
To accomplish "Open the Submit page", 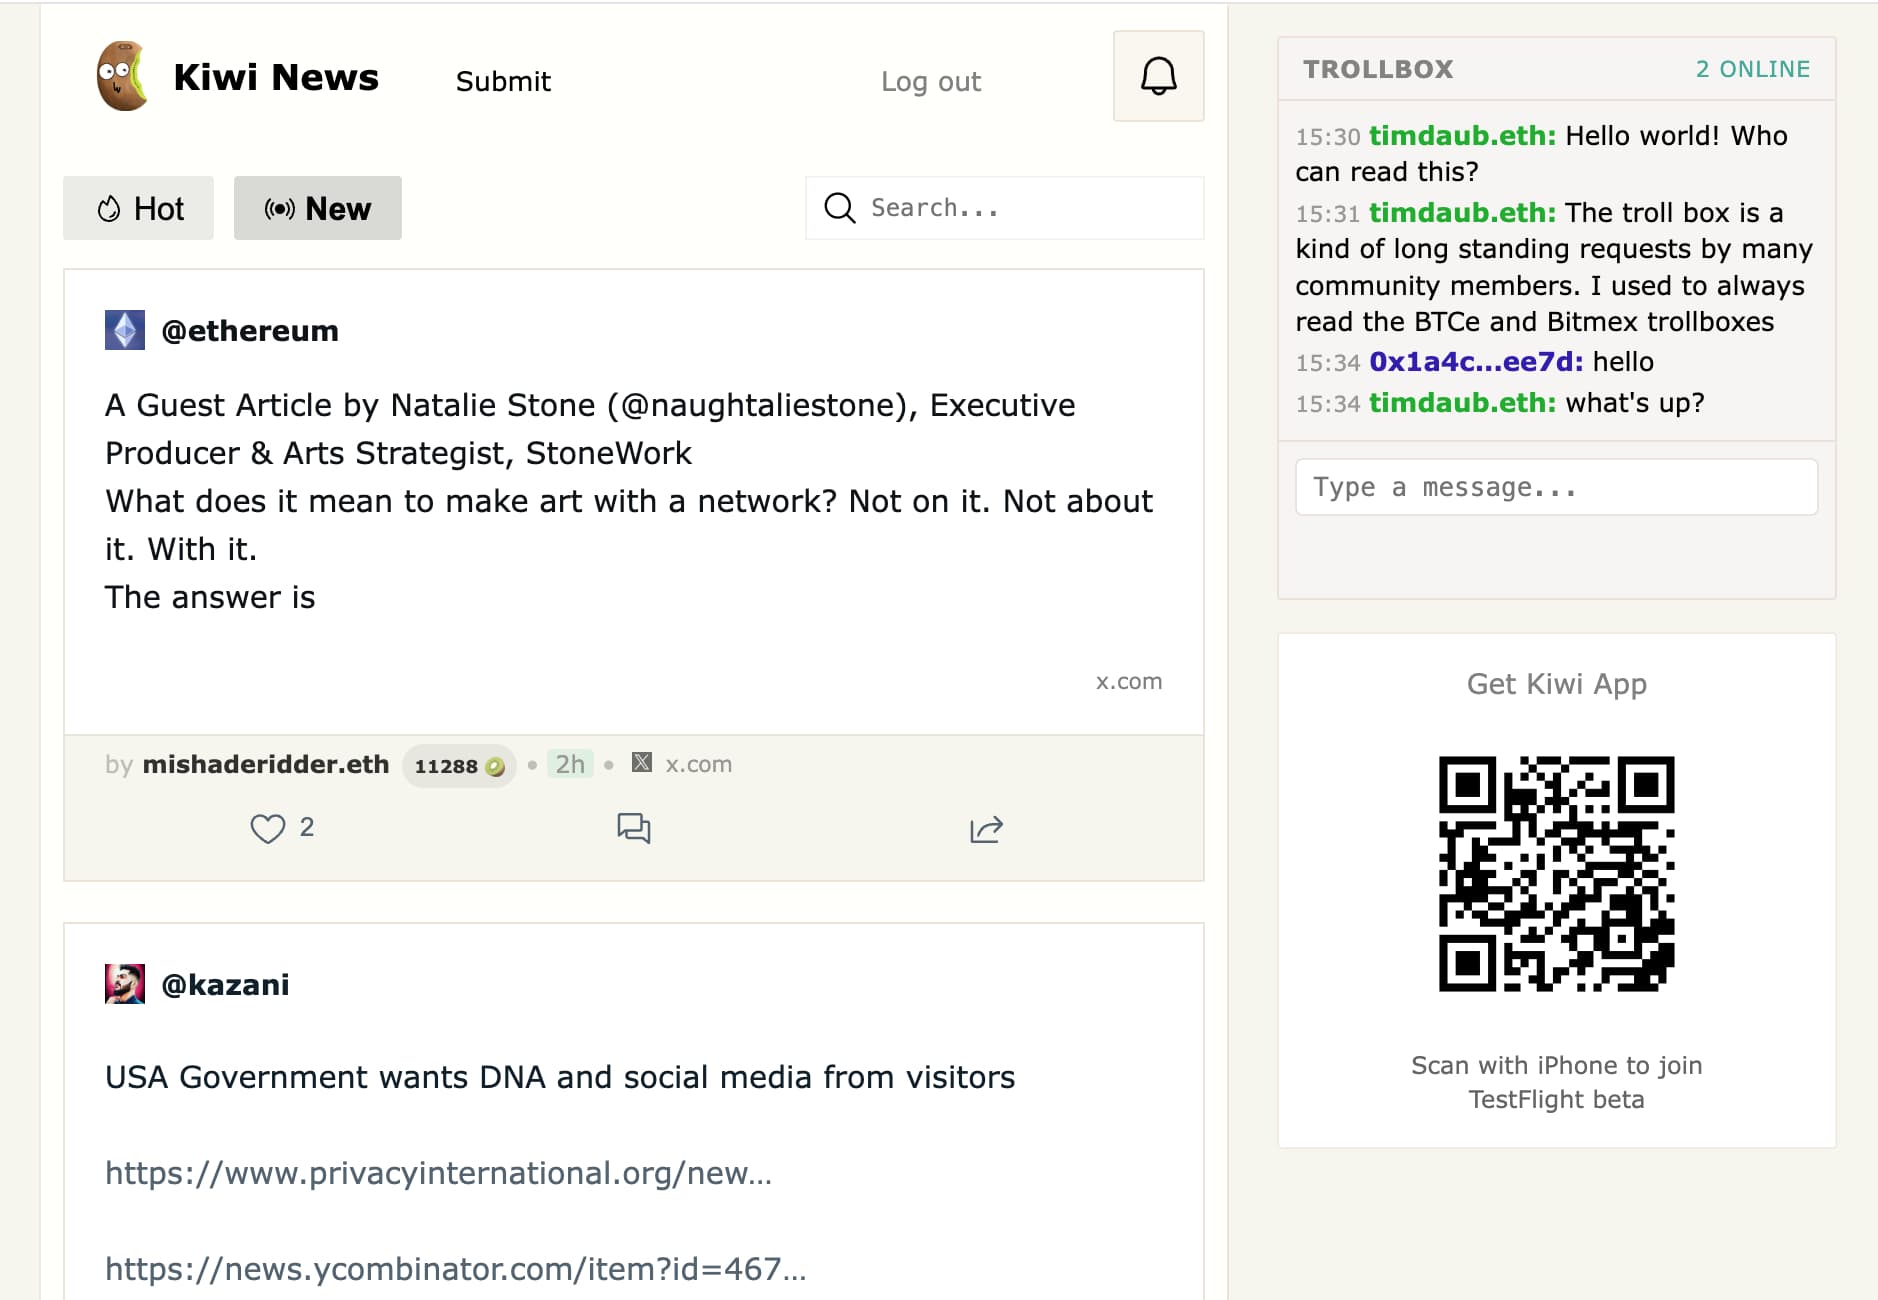I will click(x=503, y=82).
